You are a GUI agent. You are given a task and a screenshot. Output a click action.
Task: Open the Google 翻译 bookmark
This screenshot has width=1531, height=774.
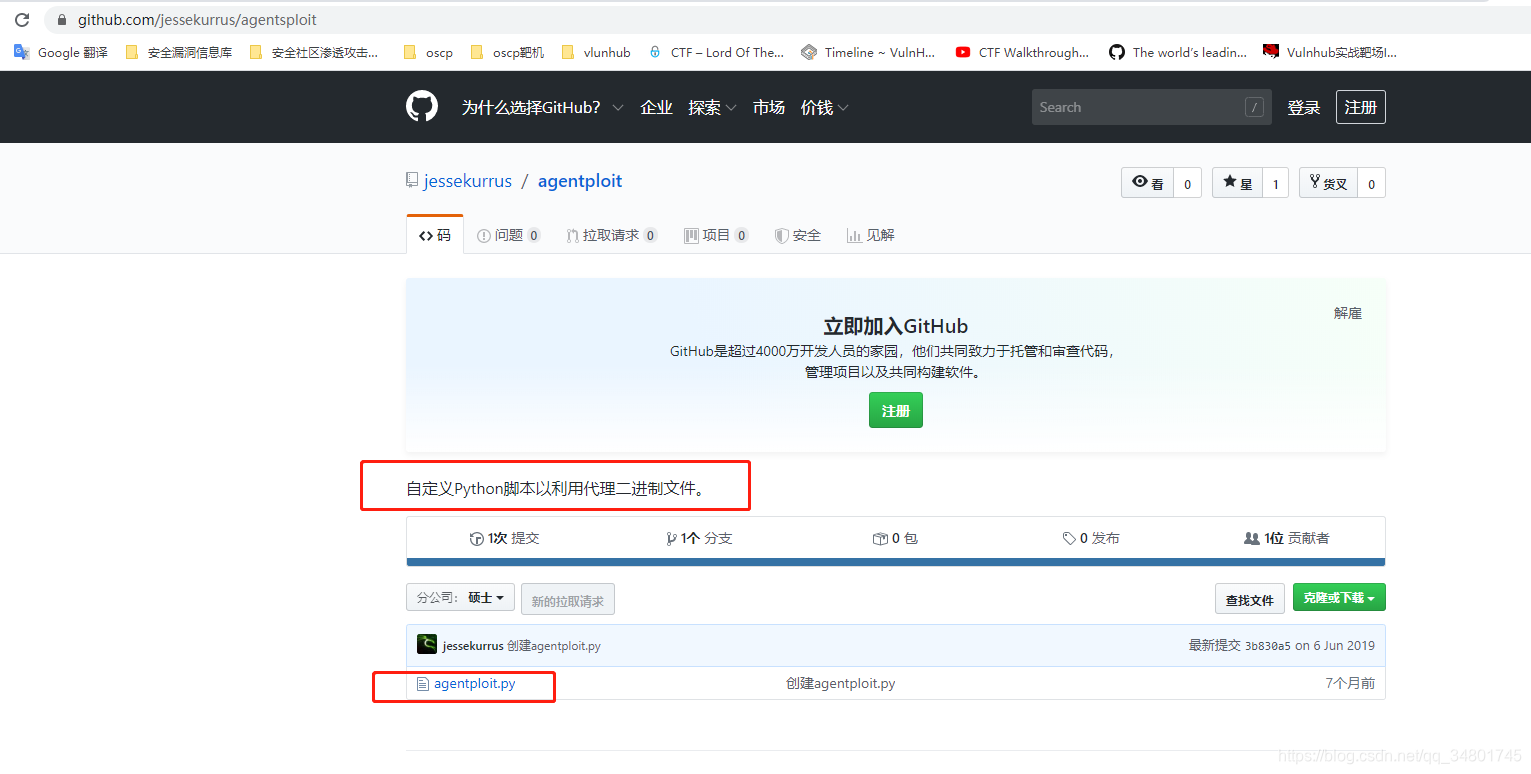[61, 52]
